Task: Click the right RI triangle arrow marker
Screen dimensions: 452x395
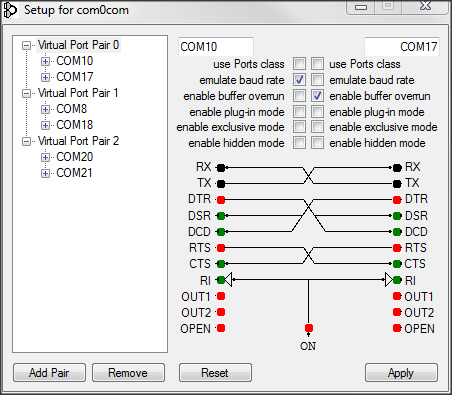Action: [389, 280]
